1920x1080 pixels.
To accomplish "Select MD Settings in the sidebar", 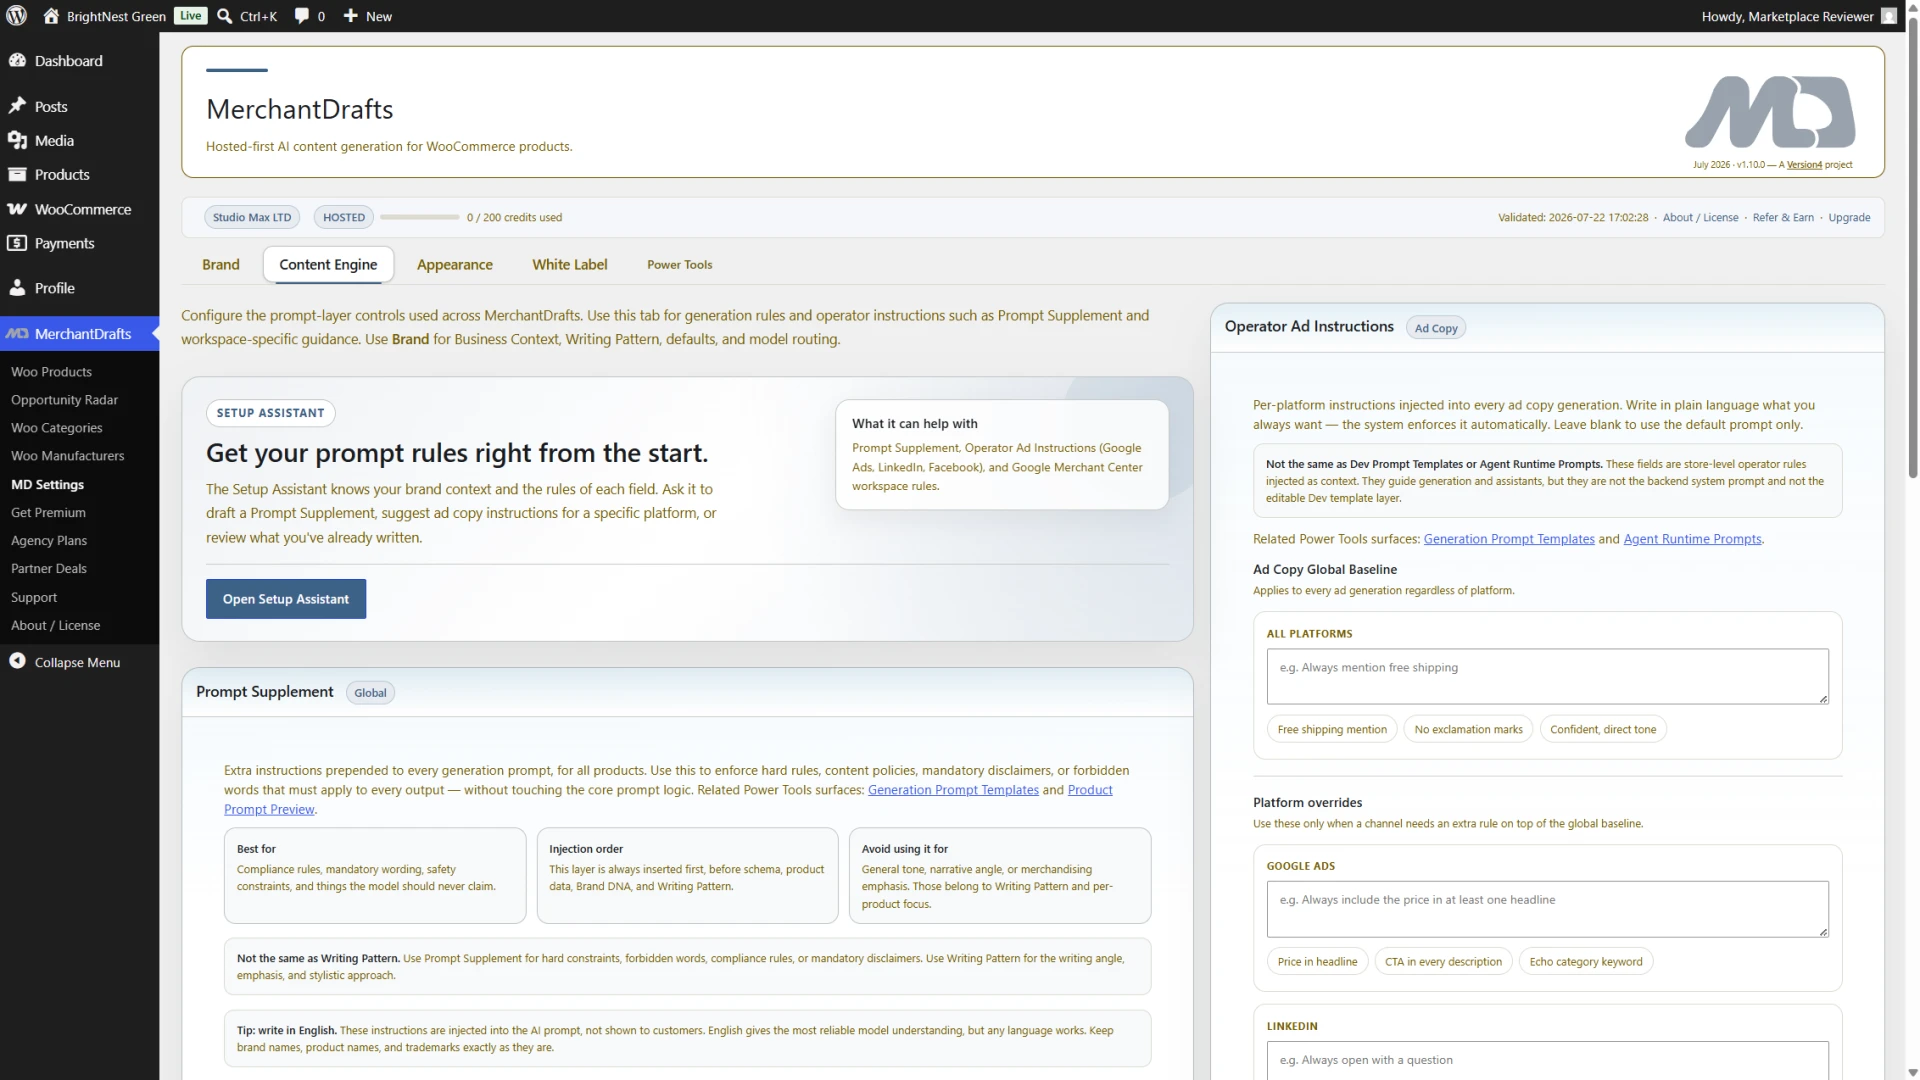I will click(x=47, y=484).
